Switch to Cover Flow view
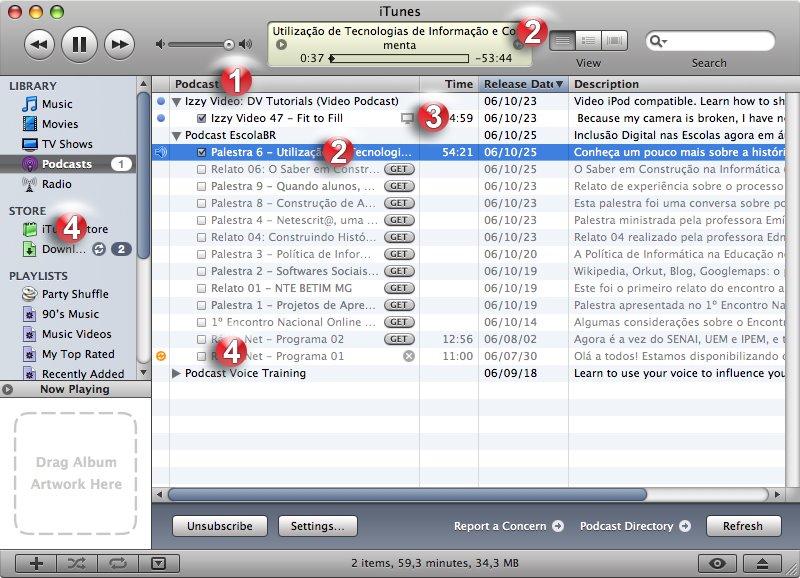 click(x=614, y=41)
